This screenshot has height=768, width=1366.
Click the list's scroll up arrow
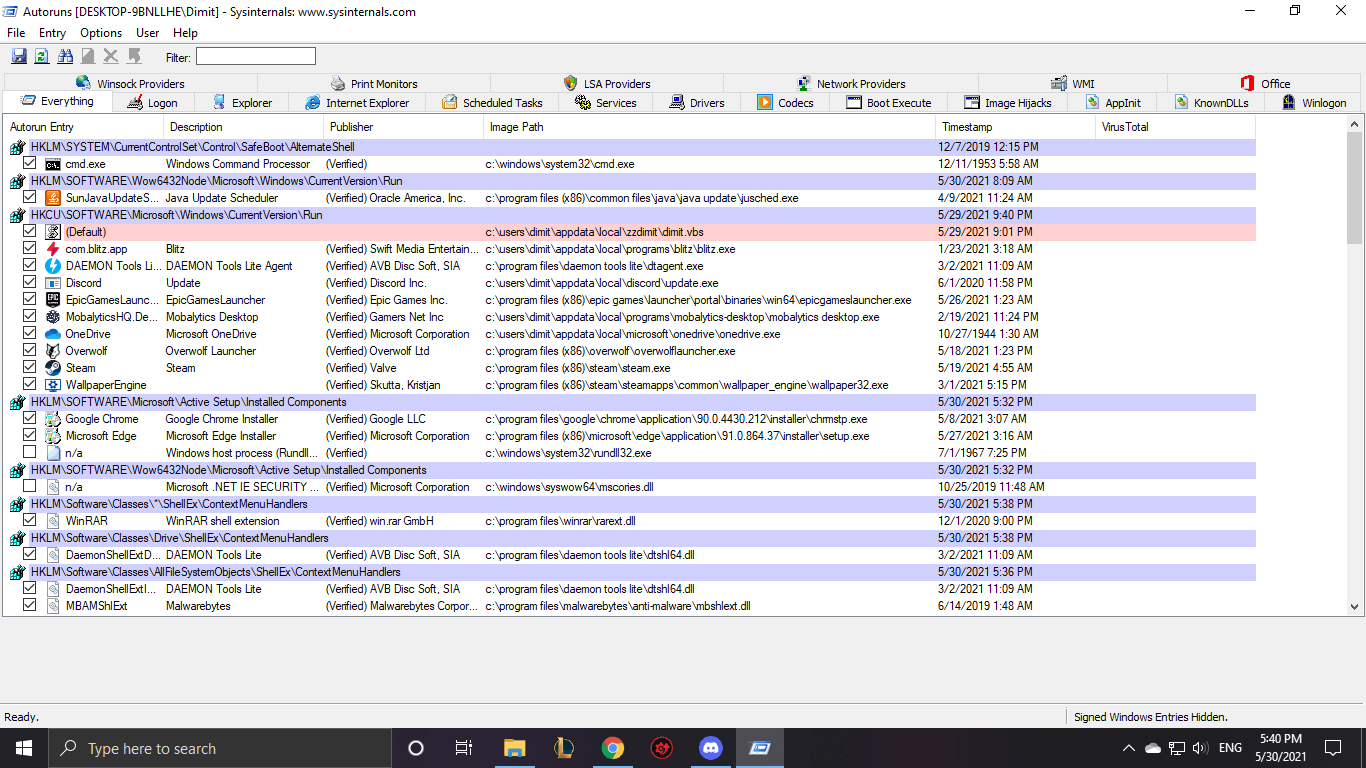coord(1355,123)
